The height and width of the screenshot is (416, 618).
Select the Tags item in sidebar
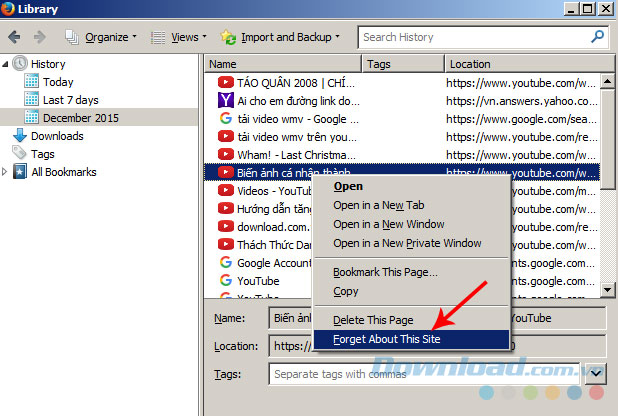42,154
